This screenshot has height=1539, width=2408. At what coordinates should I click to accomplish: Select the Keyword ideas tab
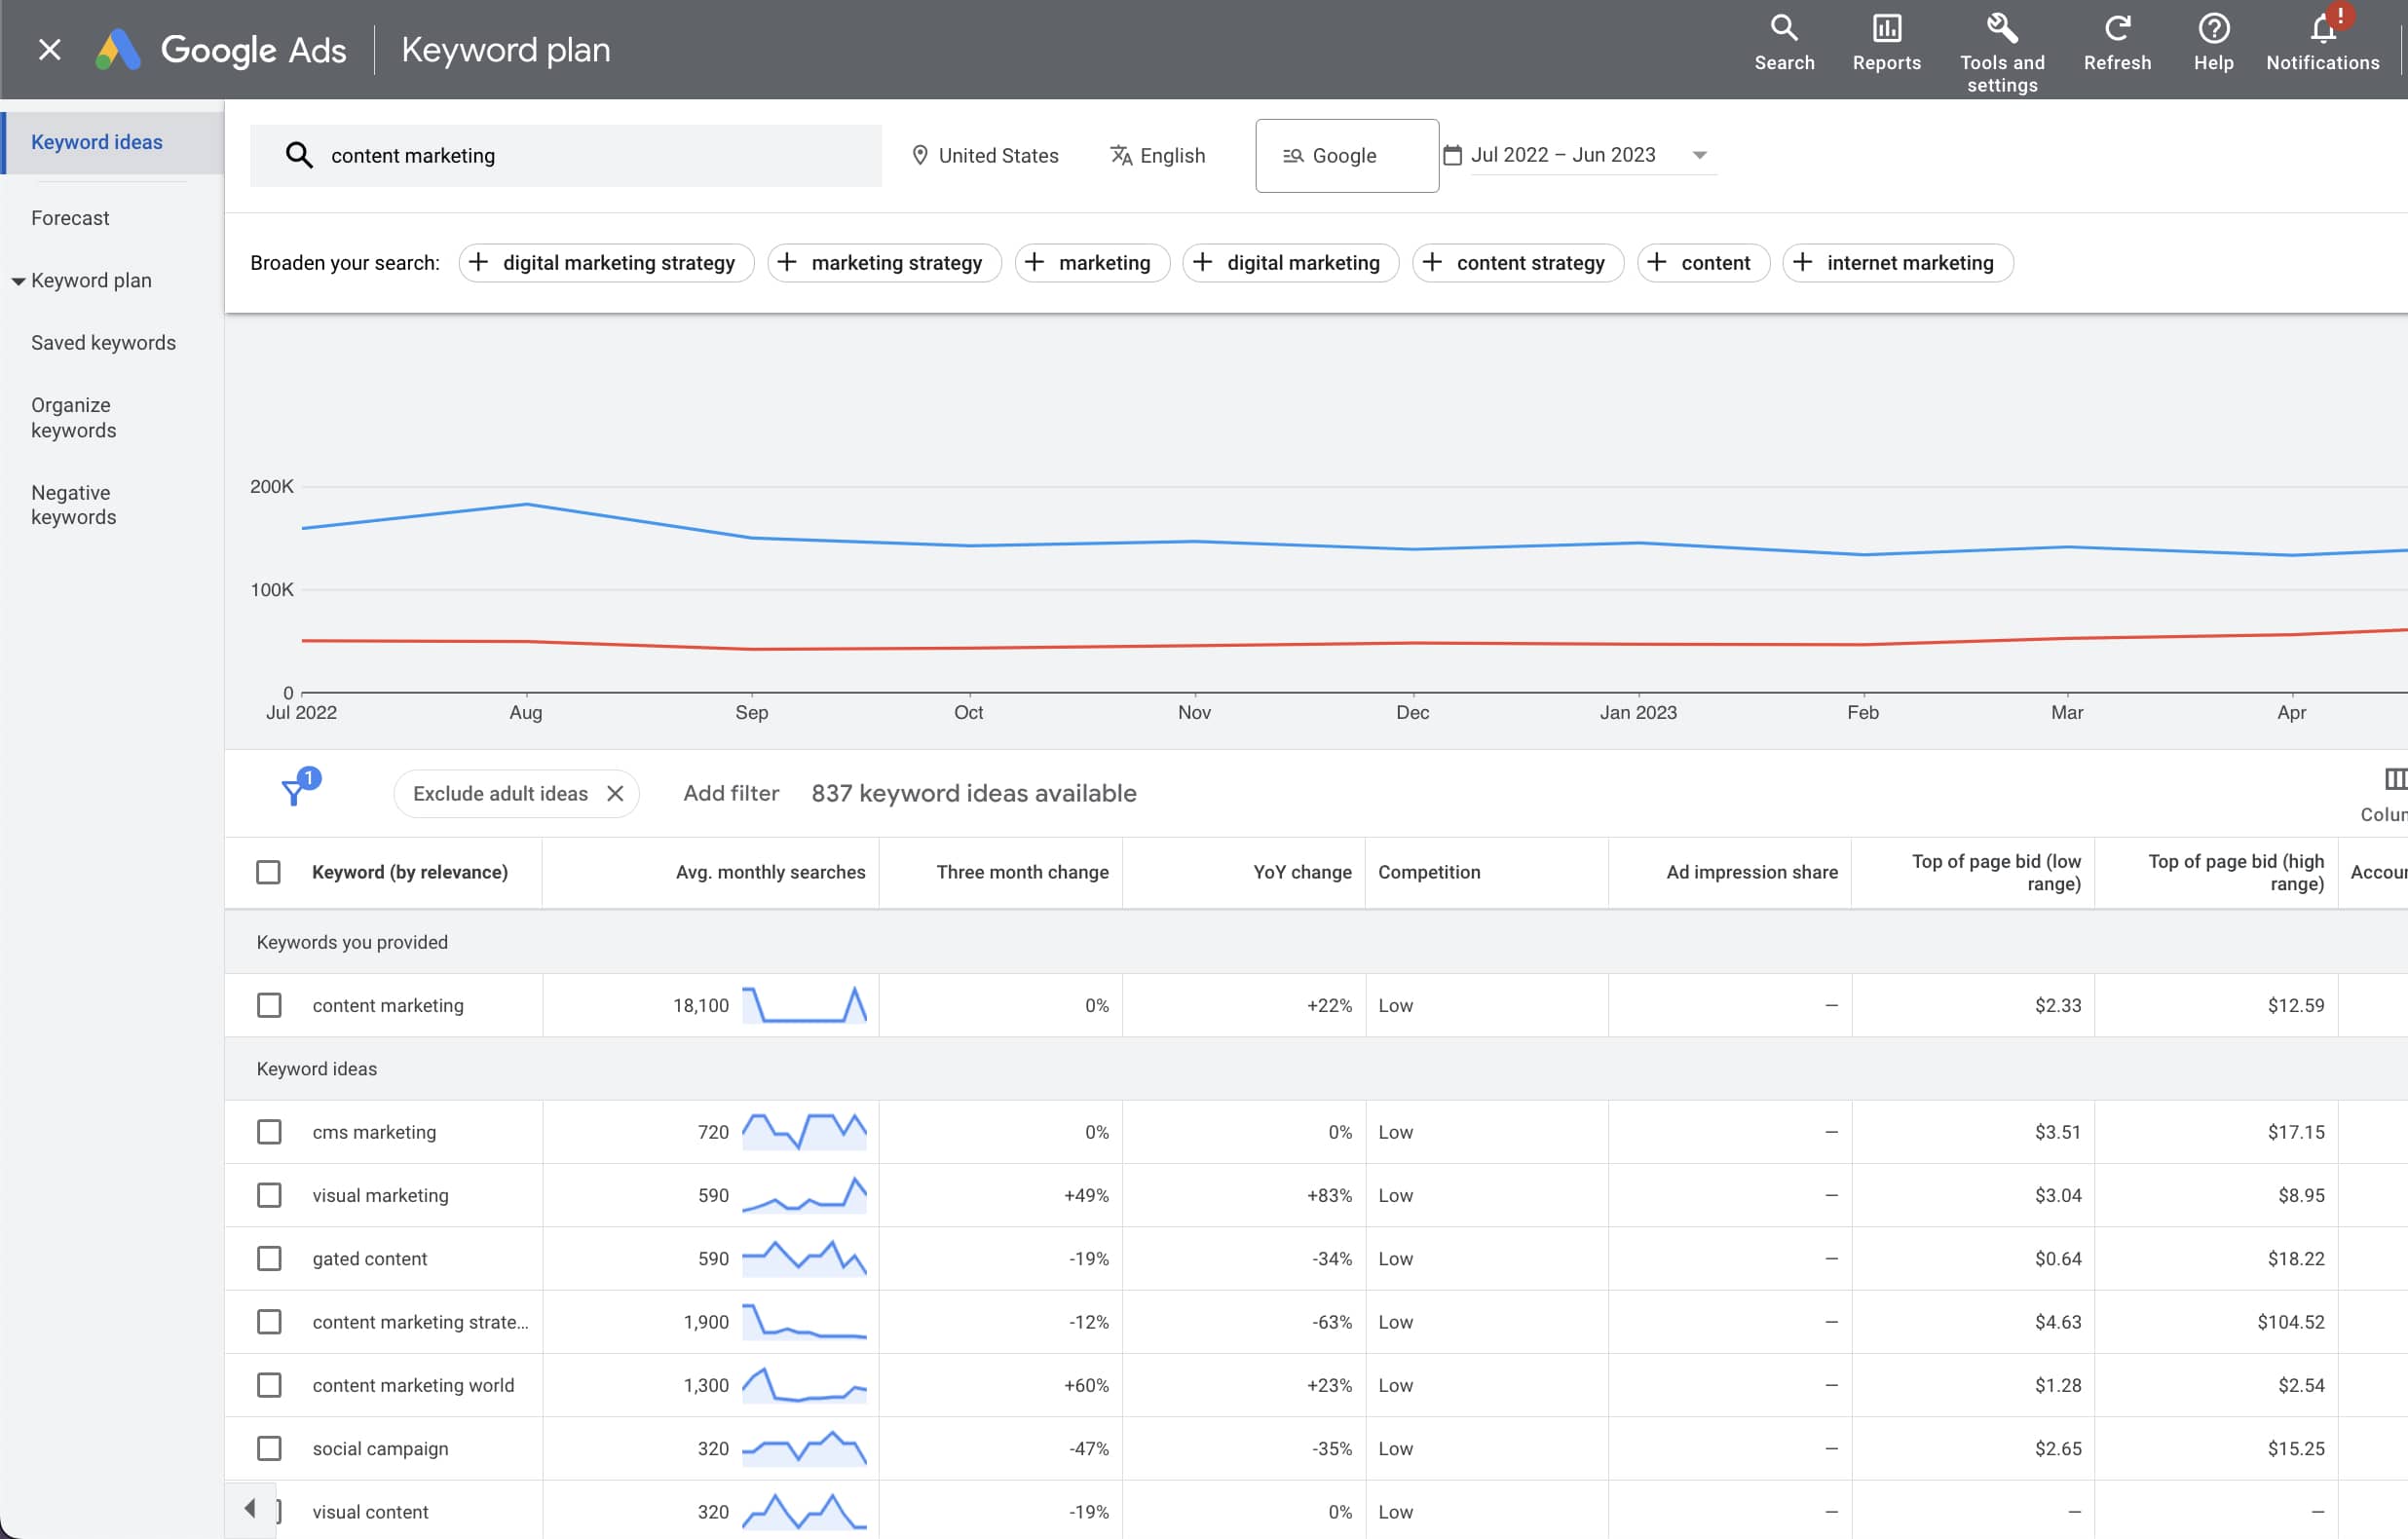(96, 142)
